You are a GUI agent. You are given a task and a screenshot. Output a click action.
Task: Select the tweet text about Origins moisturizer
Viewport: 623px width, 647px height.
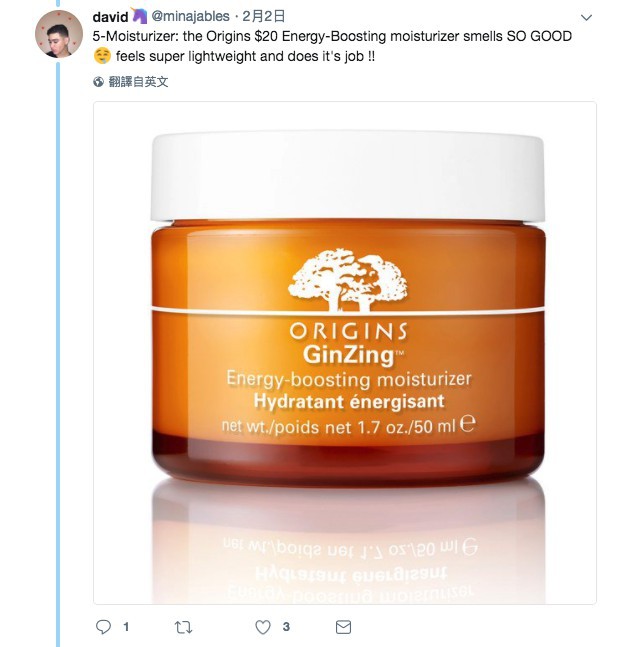tap(332, 46)
